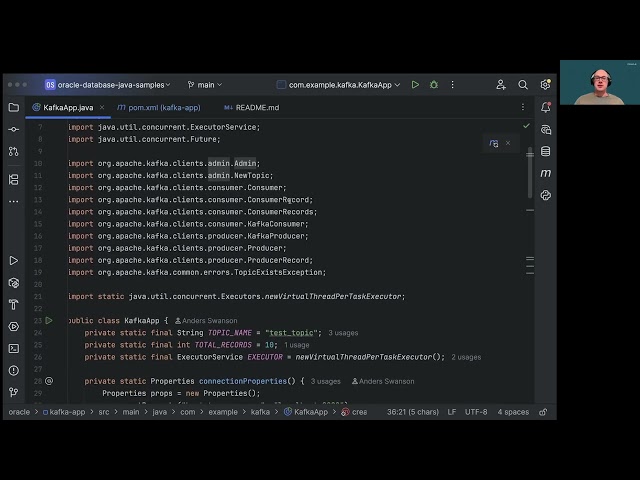Open the Pull Requests tool window
Image resolution: width=640 pixels, height=480 pixels.
pyautogui.click(x=13, y=151)
